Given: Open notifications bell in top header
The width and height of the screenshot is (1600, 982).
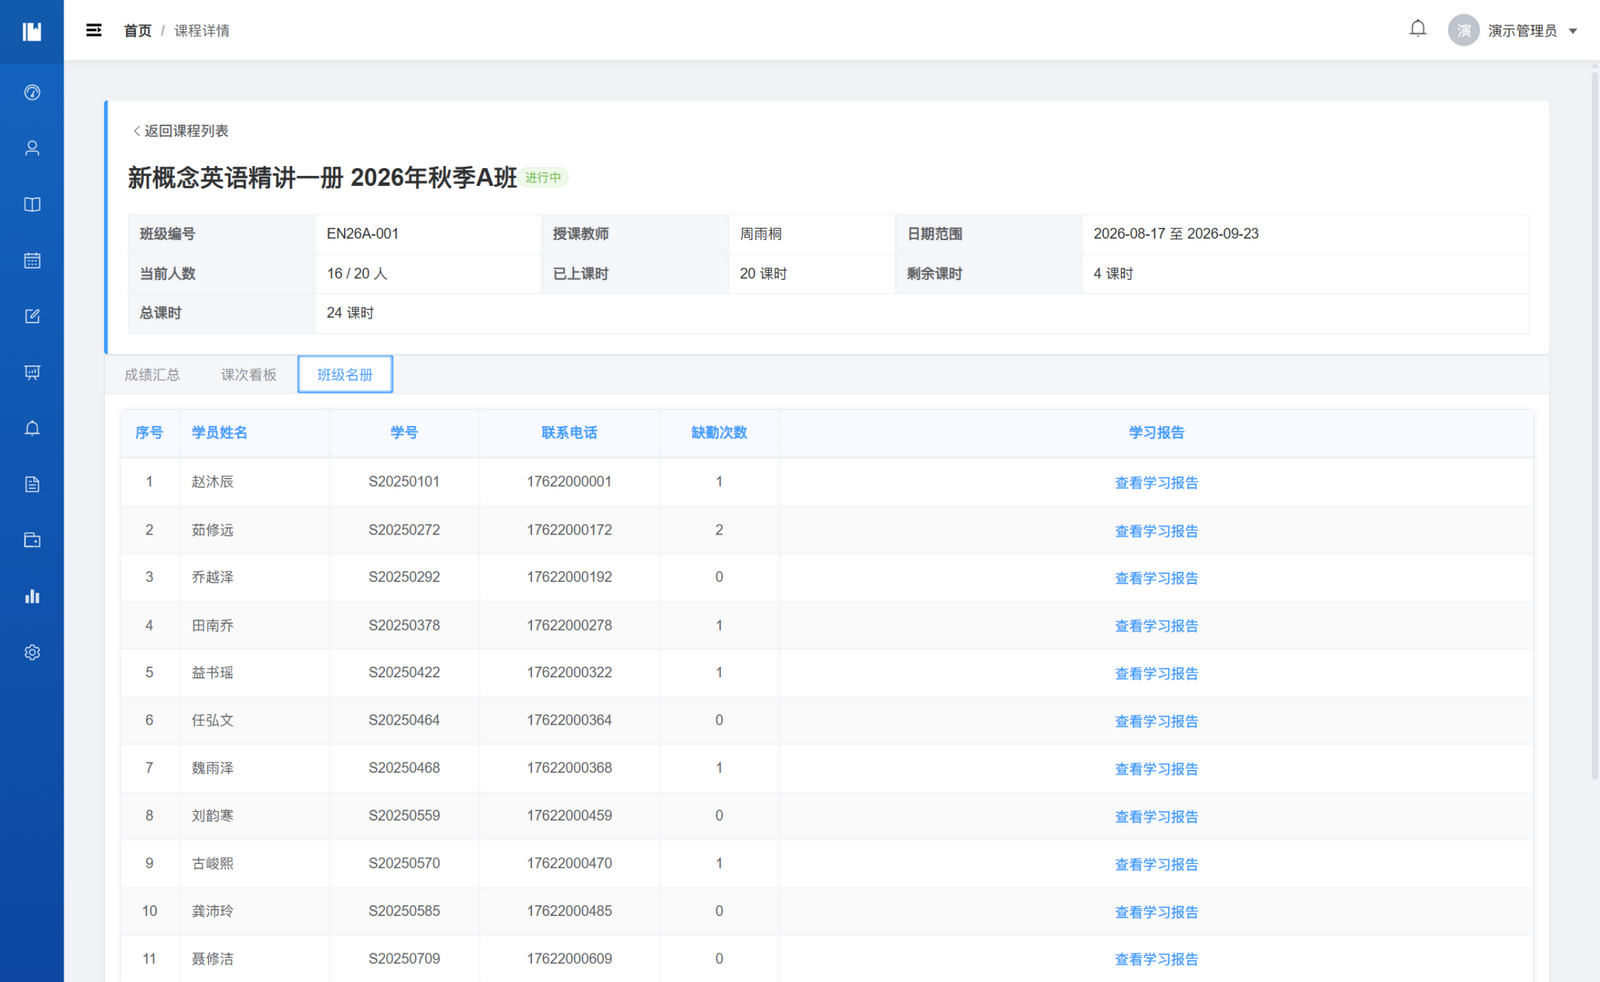Looking at the screenshot, I should click(x=1418, y=29).
